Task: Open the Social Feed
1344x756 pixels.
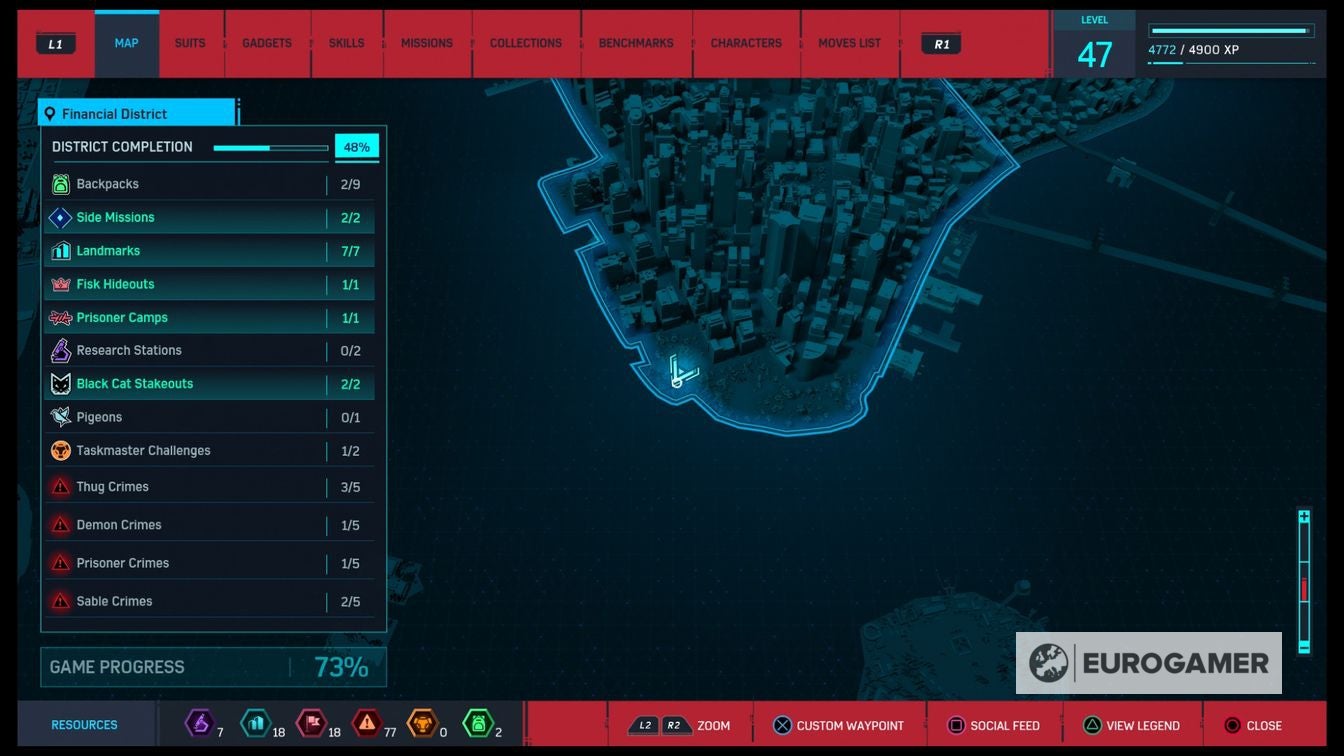Action: coord(992,726)
